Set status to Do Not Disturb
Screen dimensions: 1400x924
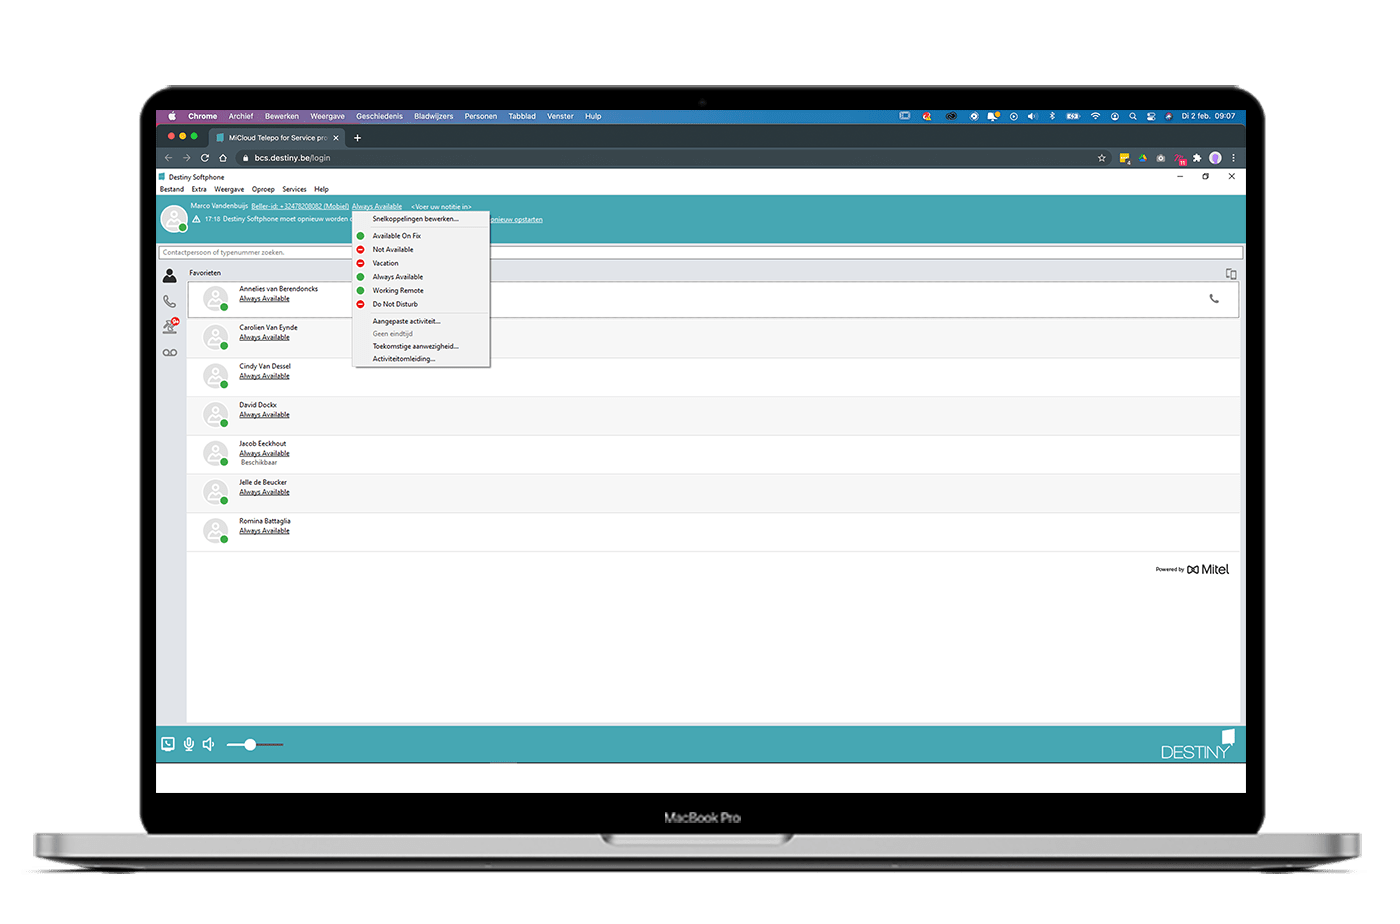(421, 304)
